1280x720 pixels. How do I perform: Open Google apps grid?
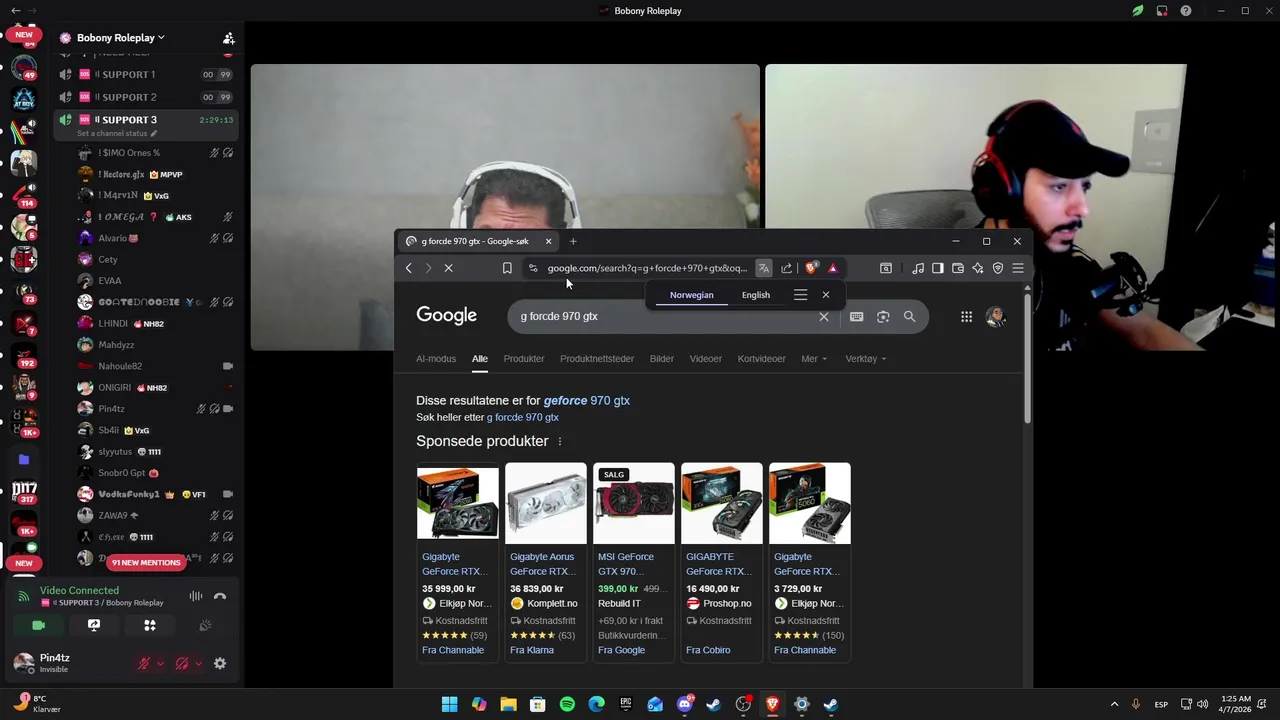966,317
